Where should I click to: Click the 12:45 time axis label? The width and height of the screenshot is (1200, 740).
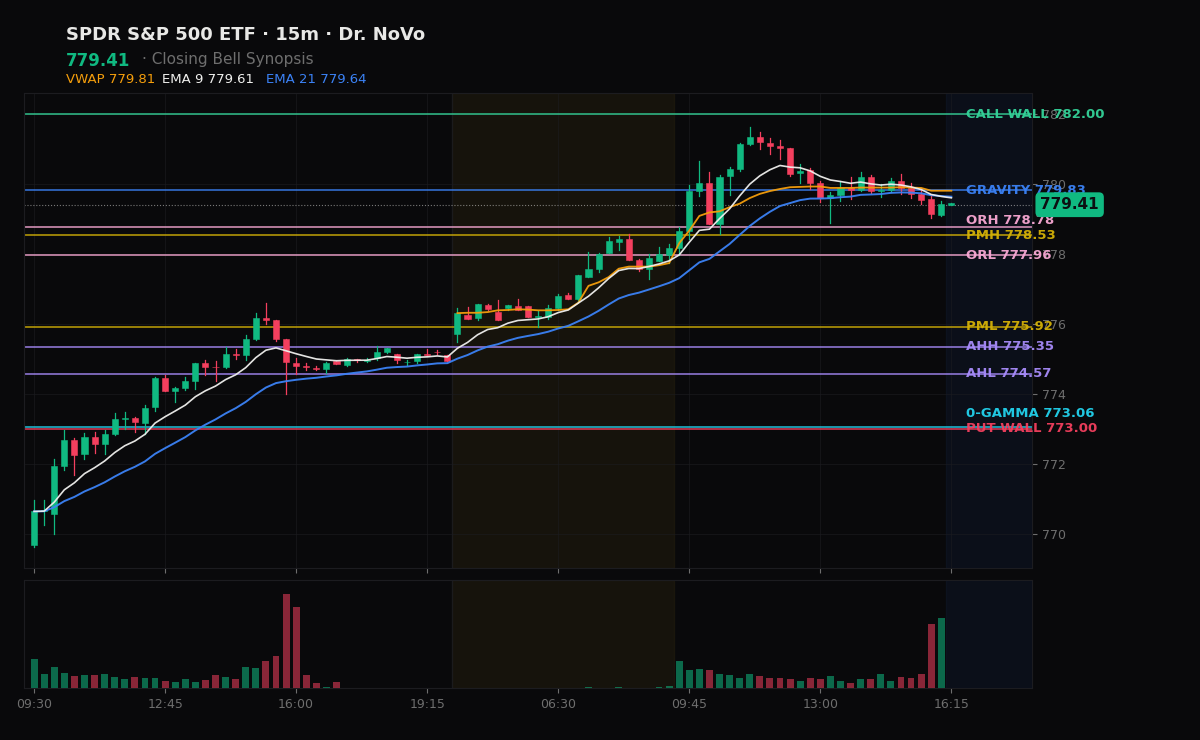(x=165, y=704)
